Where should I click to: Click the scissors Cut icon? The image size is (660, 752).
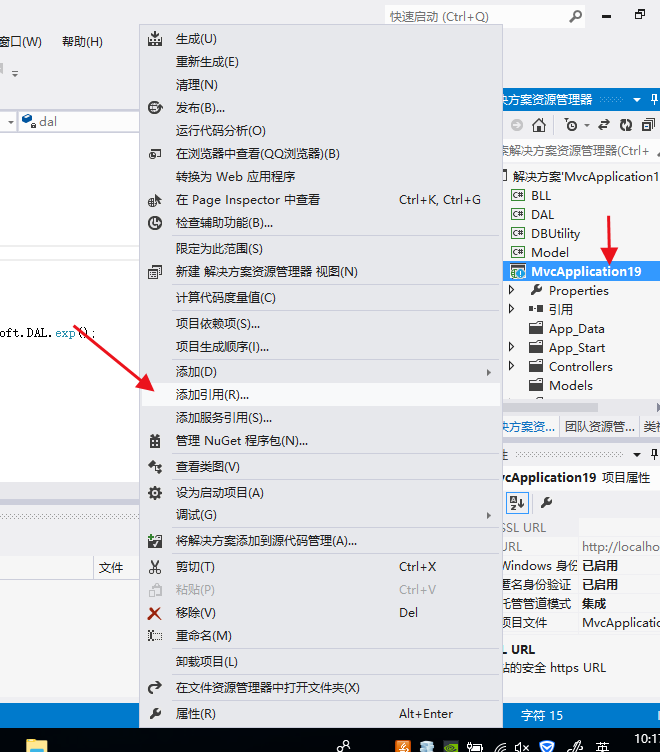154,567
